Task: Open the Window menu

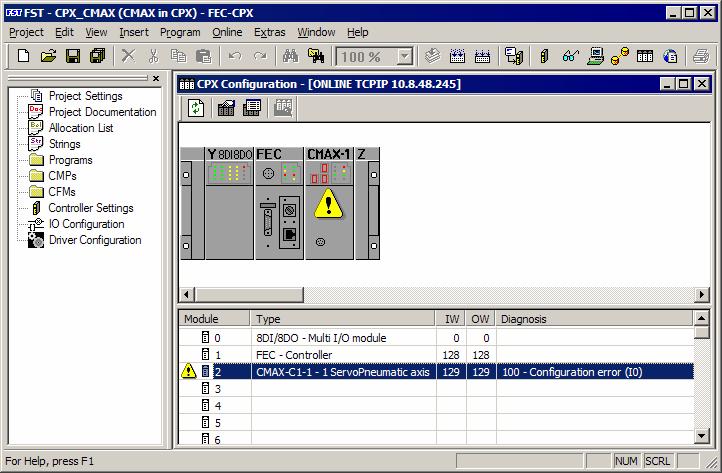Action: [x=316, y=32]
